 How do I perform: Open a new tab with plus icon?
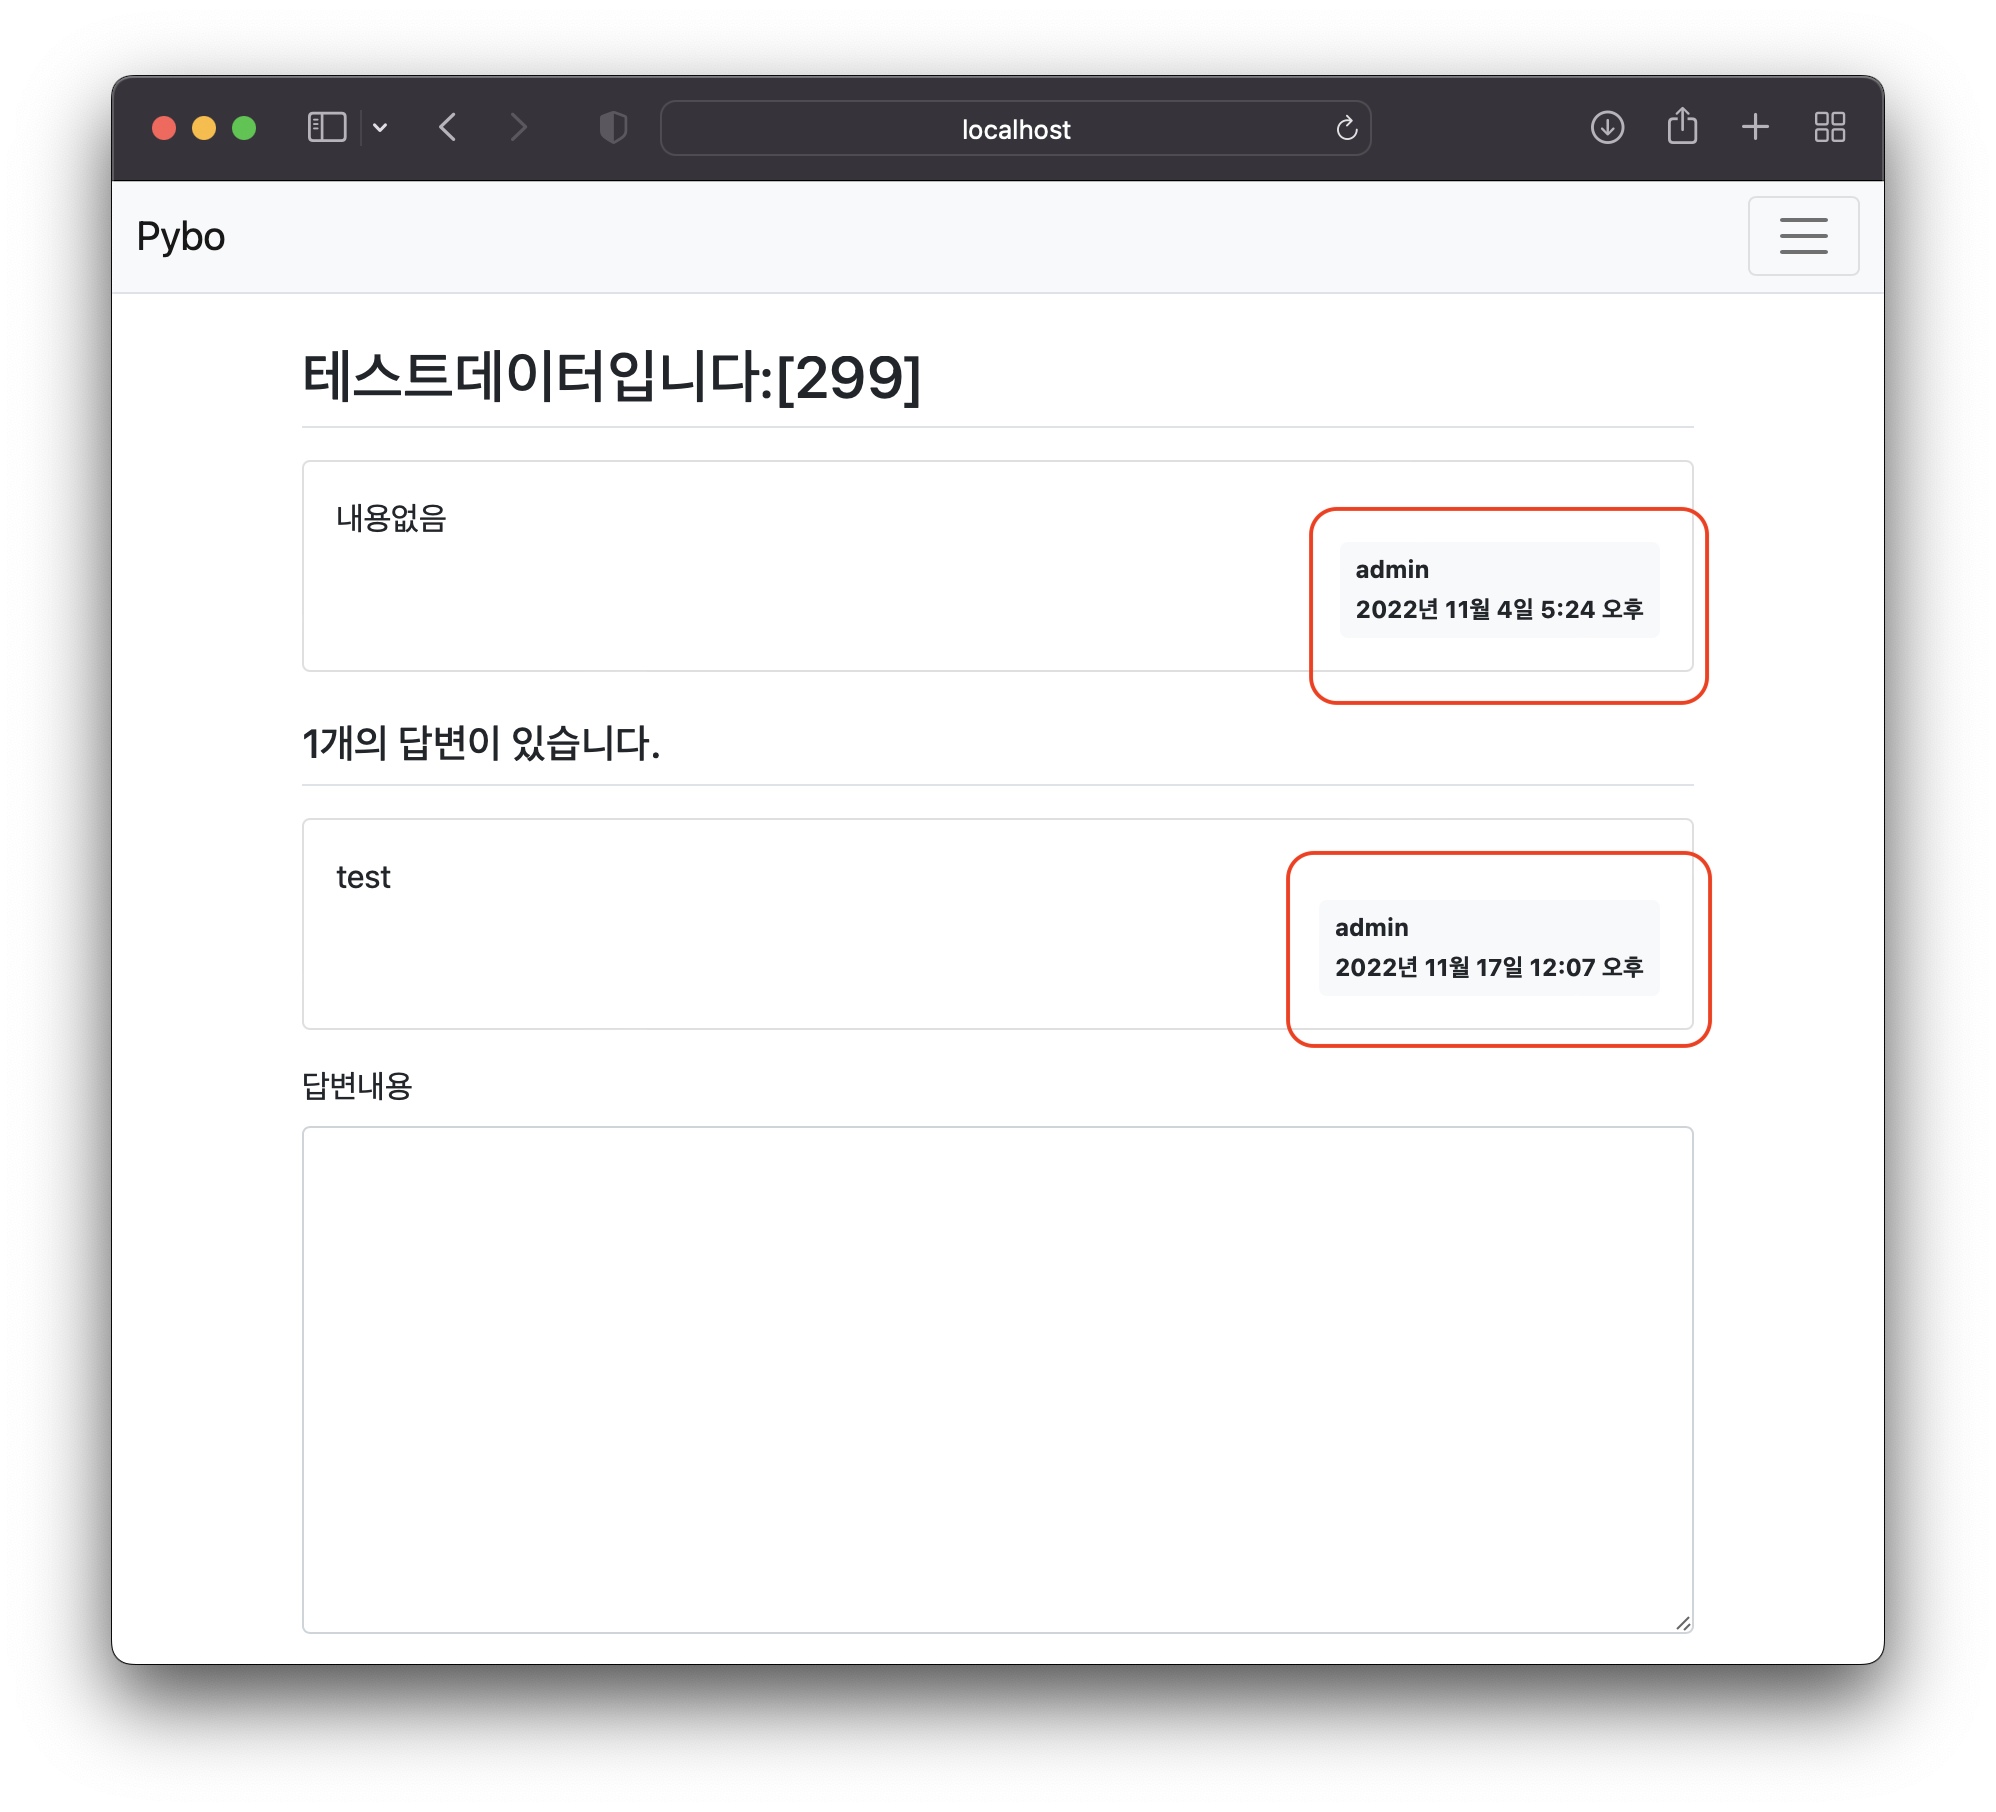[1755, 127]
